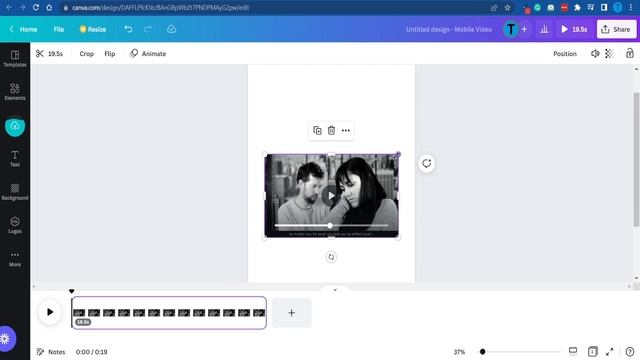Click the video progress slider knob
The image size is (640, 360).
[x=330, y=225]
